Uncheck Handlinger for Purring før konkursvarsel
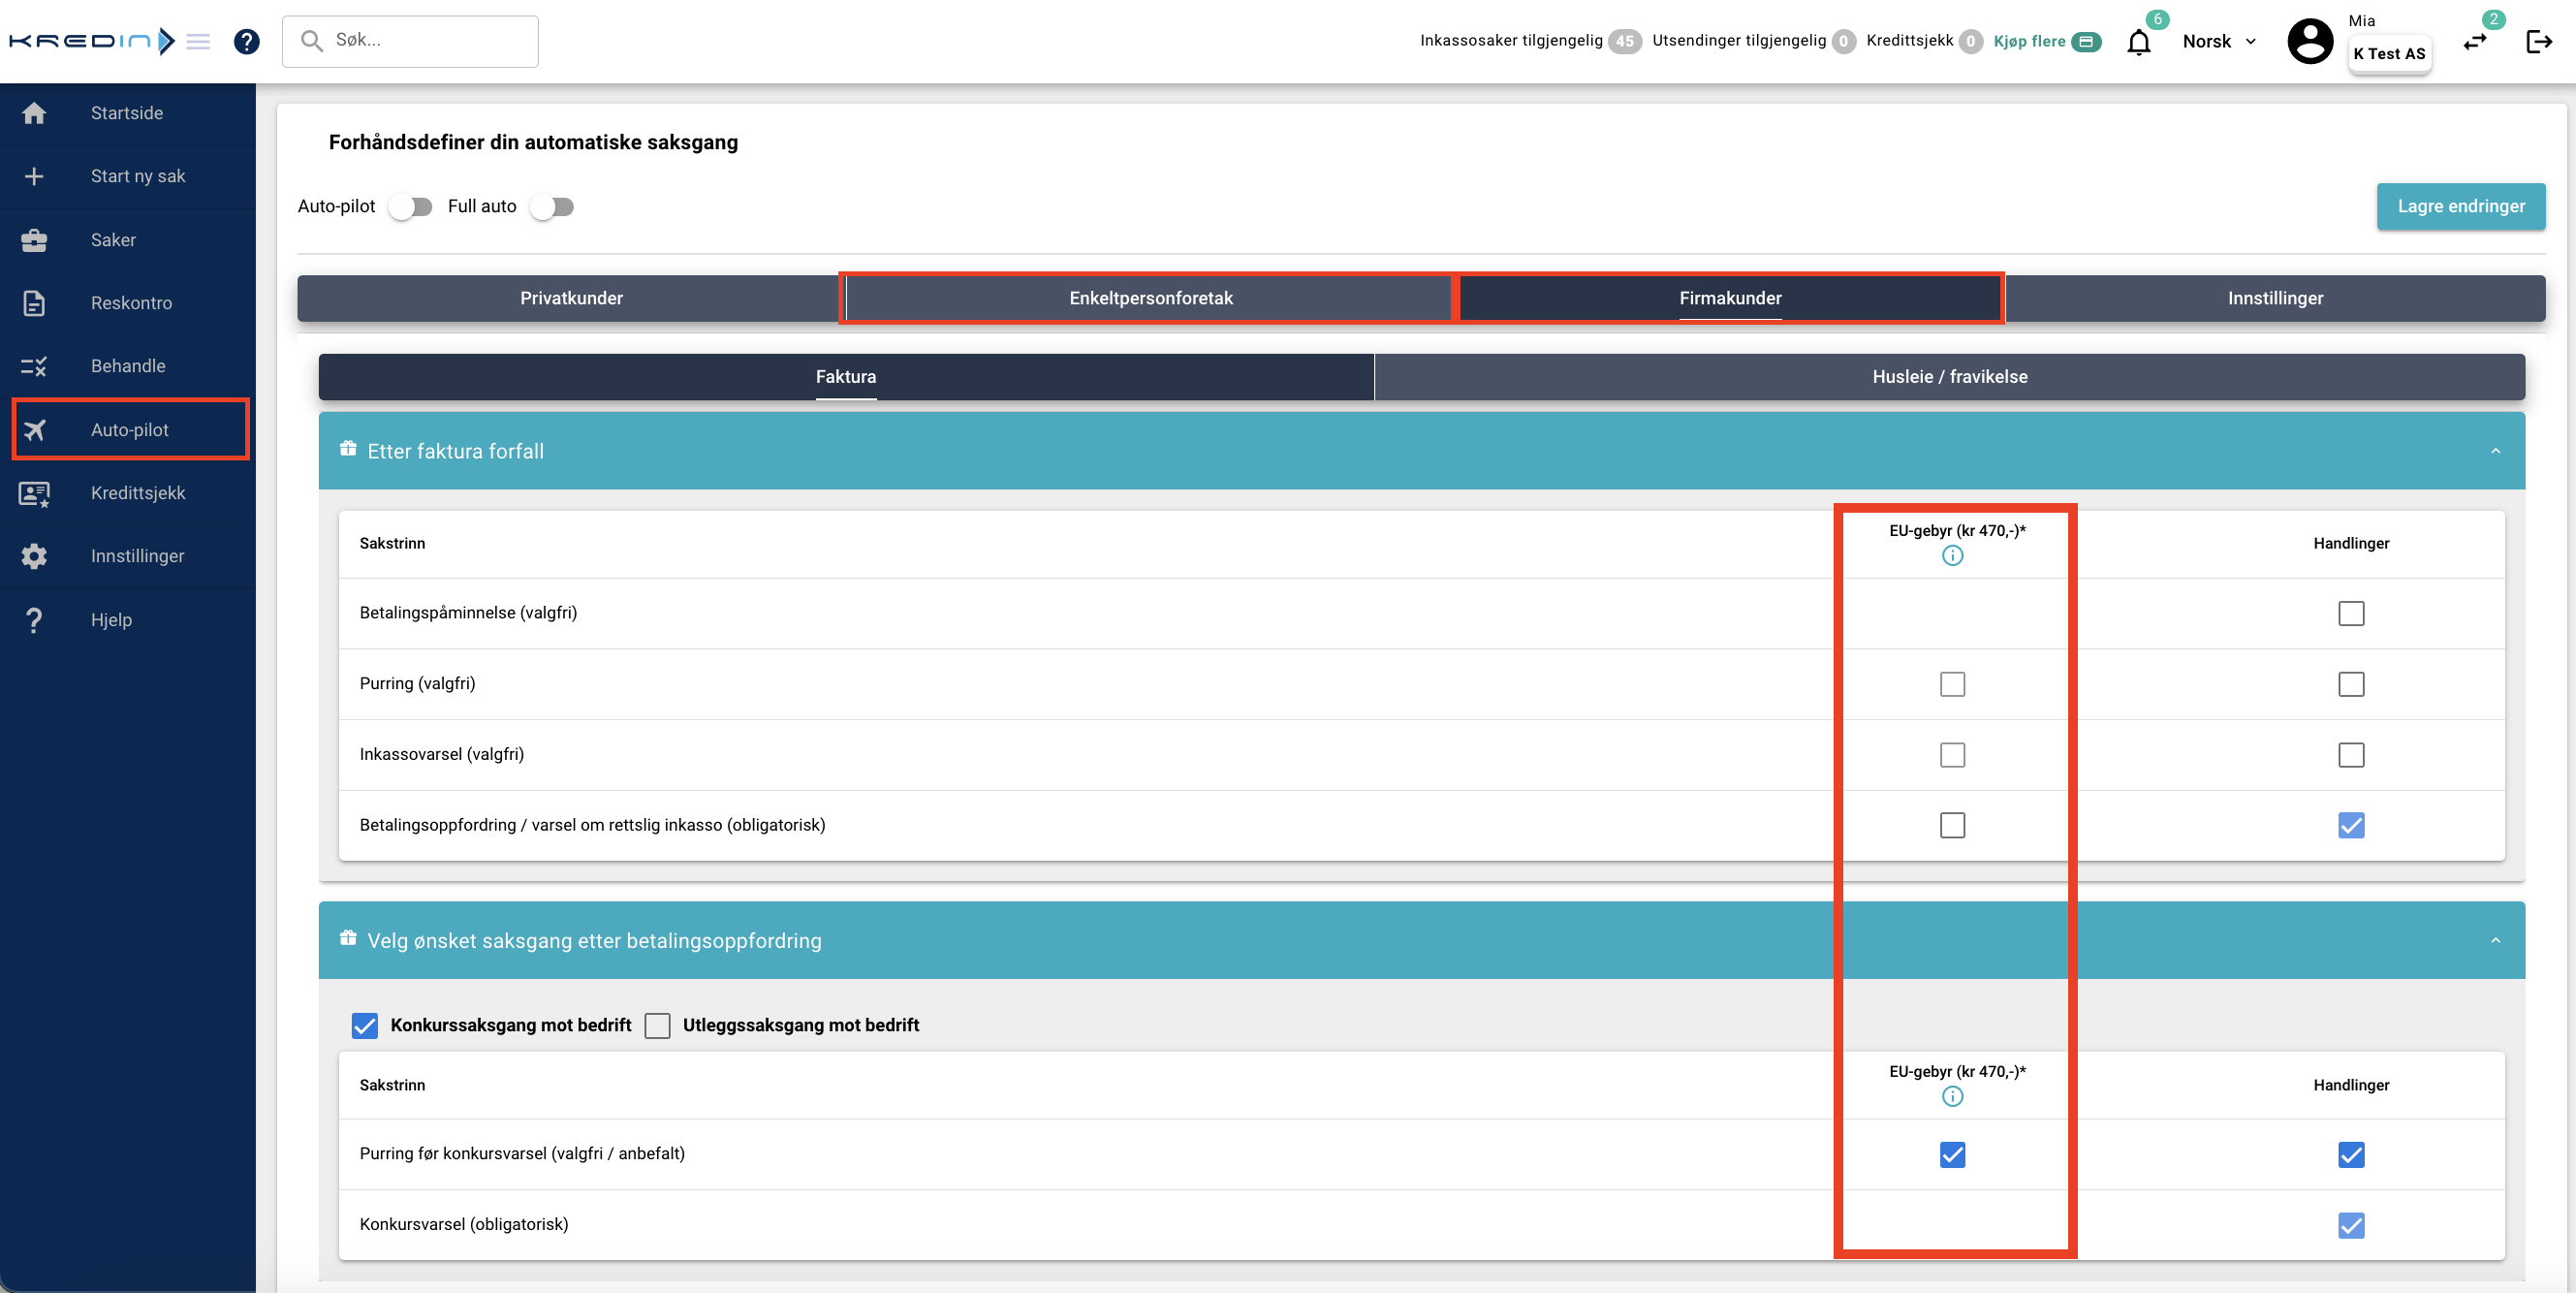This screenshot has width=2576, height=1293. pos(2351,1155)
